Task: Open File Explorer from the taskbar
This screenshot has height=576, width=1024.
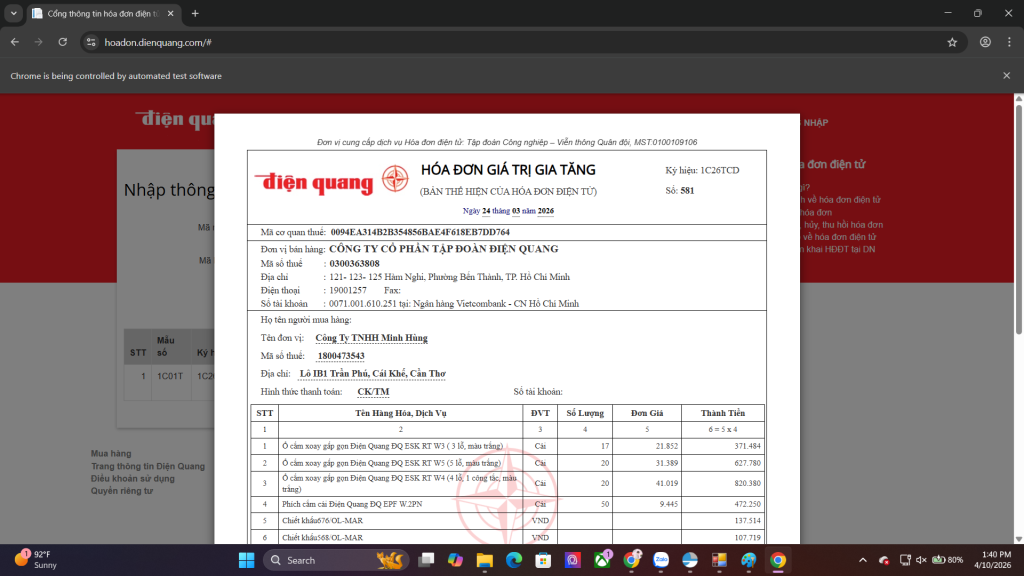Action: (484, 560)
